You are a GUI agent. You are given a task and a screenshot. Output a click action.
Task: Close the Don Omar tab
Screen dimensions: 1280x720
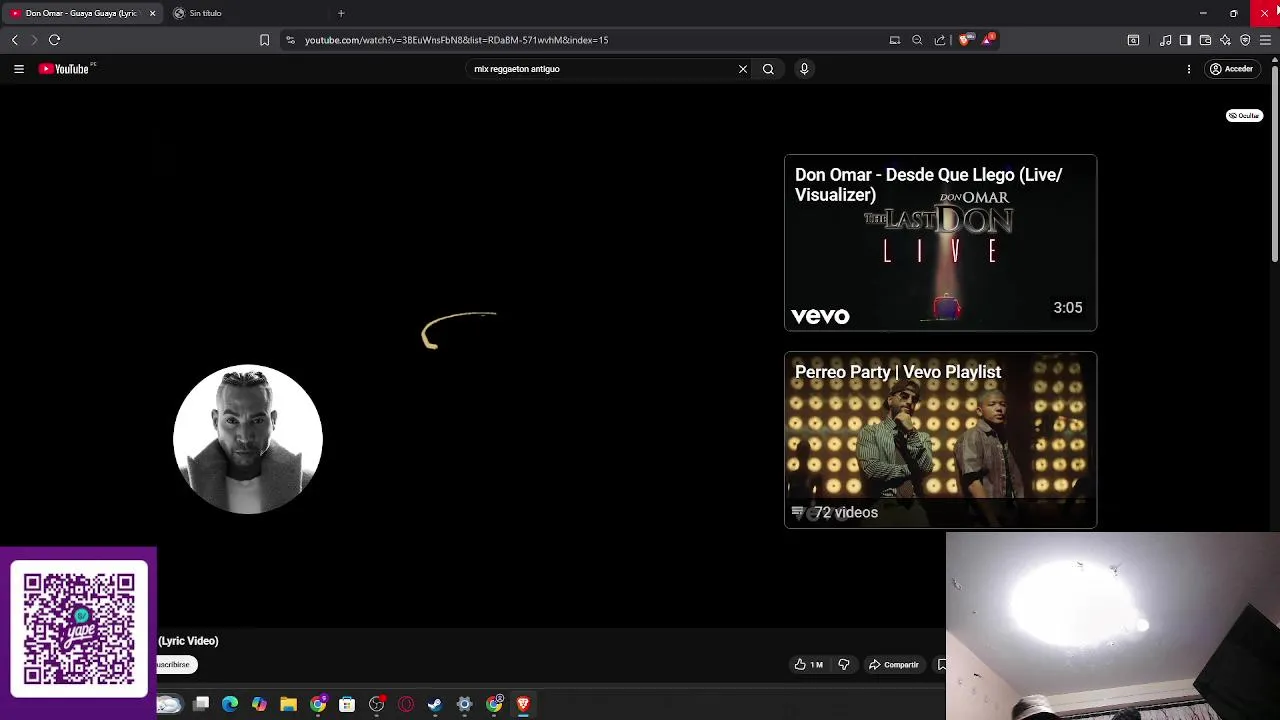152,13
